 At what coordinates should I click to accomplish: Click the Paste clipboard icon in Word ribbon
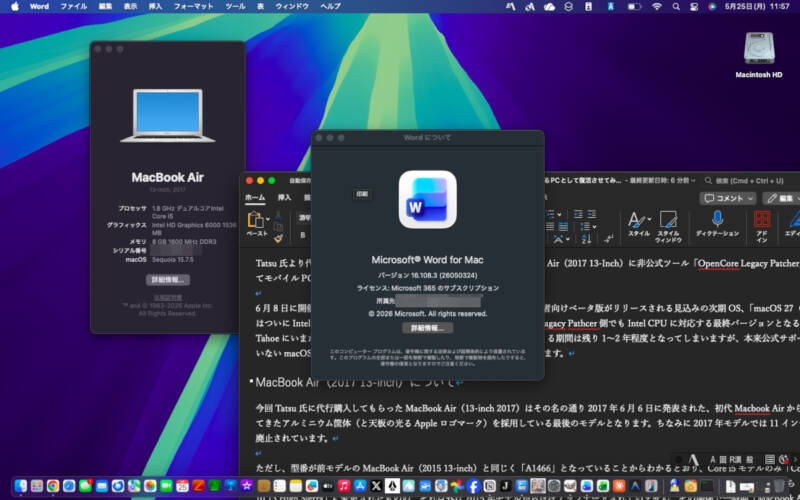[x=254, y=220]
